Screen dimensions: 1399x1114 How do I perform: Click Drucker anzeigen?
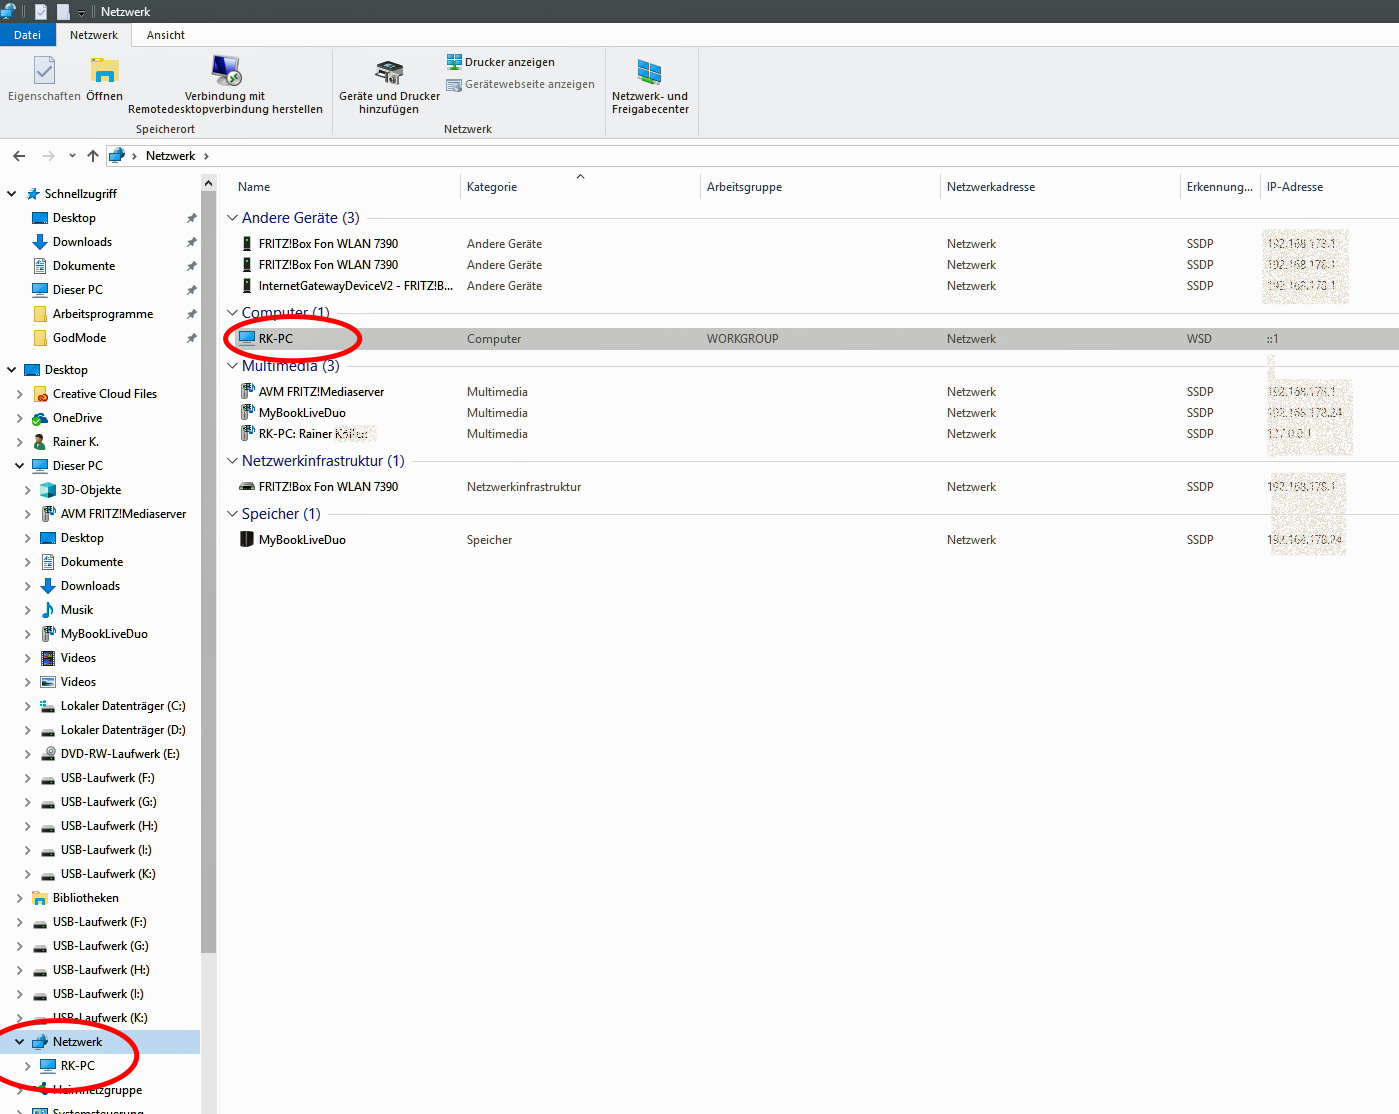pos(500,62)
